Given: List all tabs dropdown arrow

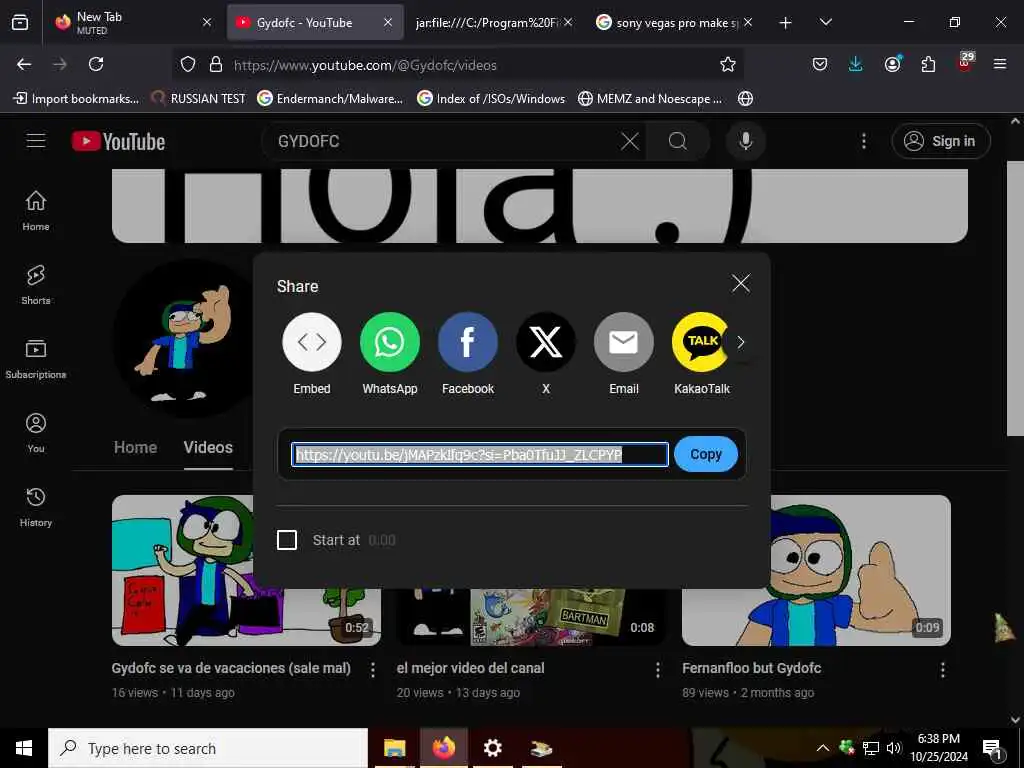Looking at the screenshot, I should point(825,22).
